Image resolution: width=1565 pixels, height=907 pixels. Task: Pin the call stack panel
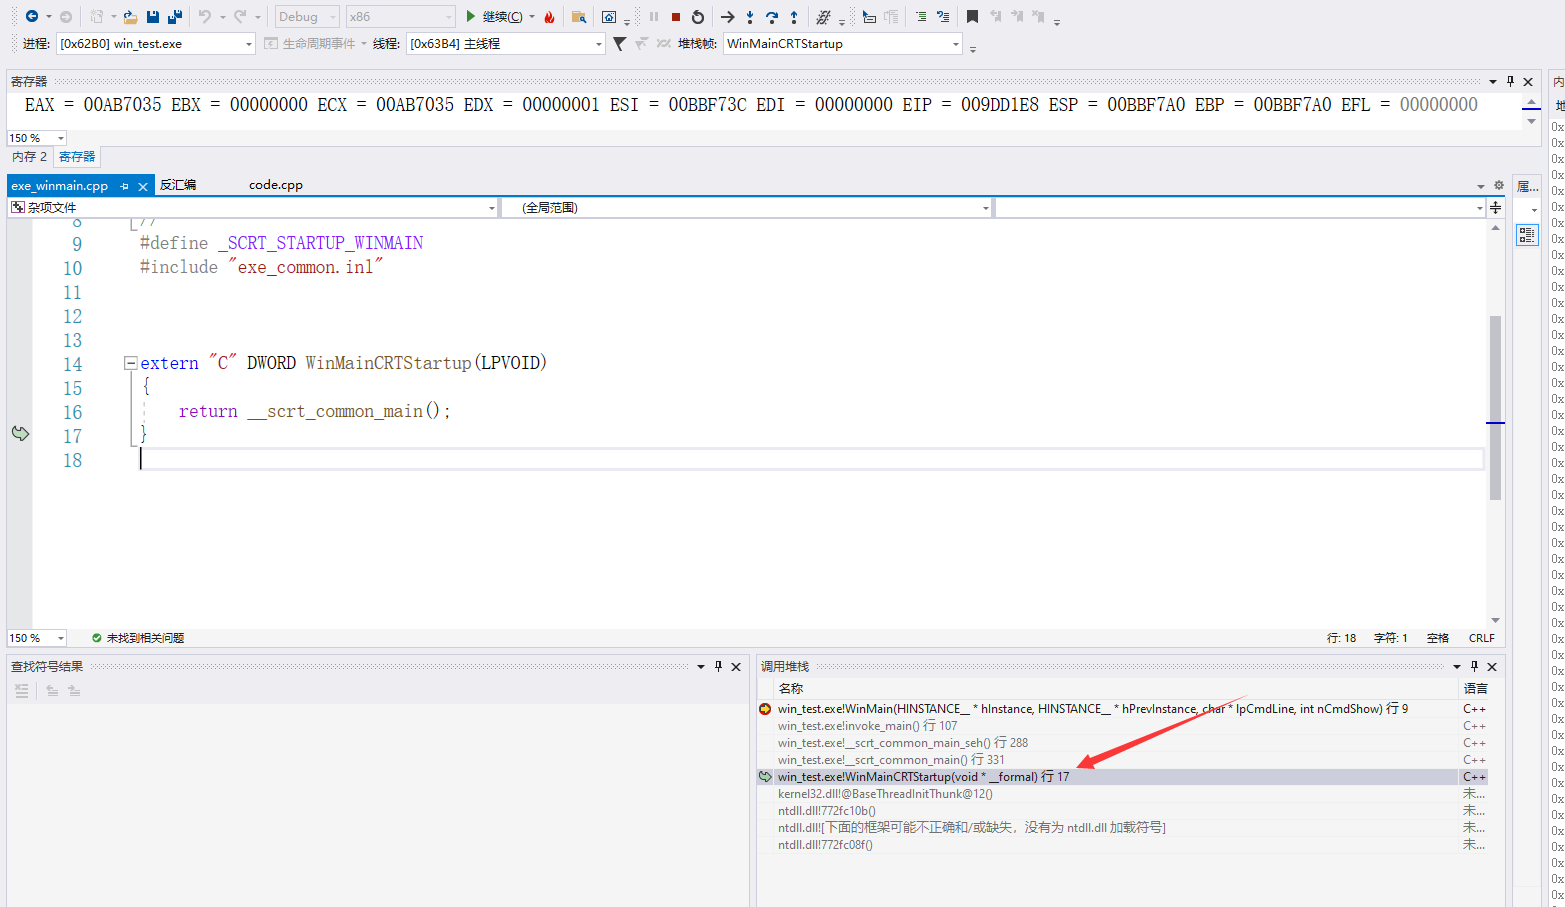point(1474,666)
